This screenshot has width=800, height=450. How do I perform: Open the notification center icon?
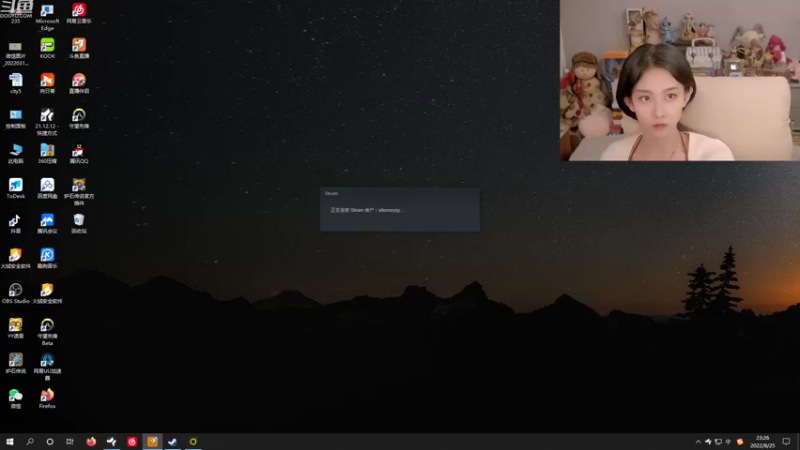[786, 442]
